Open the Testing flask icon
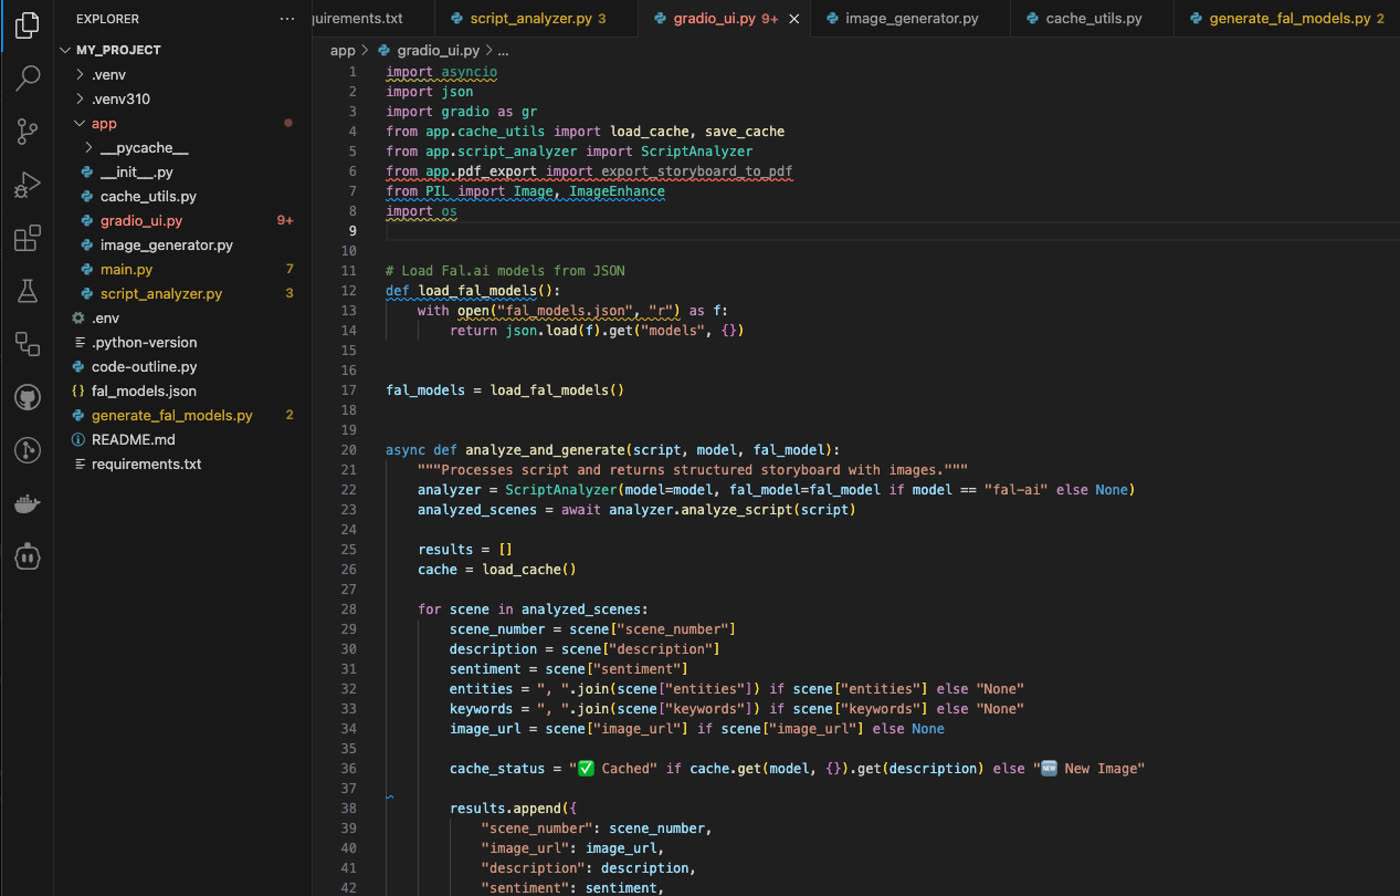The height and width of the screenshot is (896, 1400). coord(28,291)
